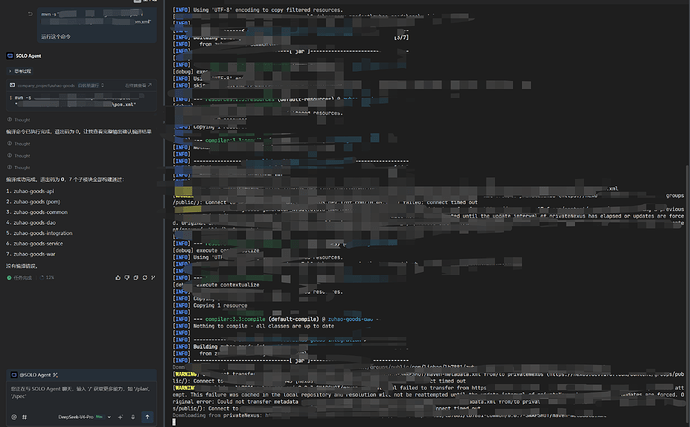Click the terminal icon in the command card header

point(12,85)
